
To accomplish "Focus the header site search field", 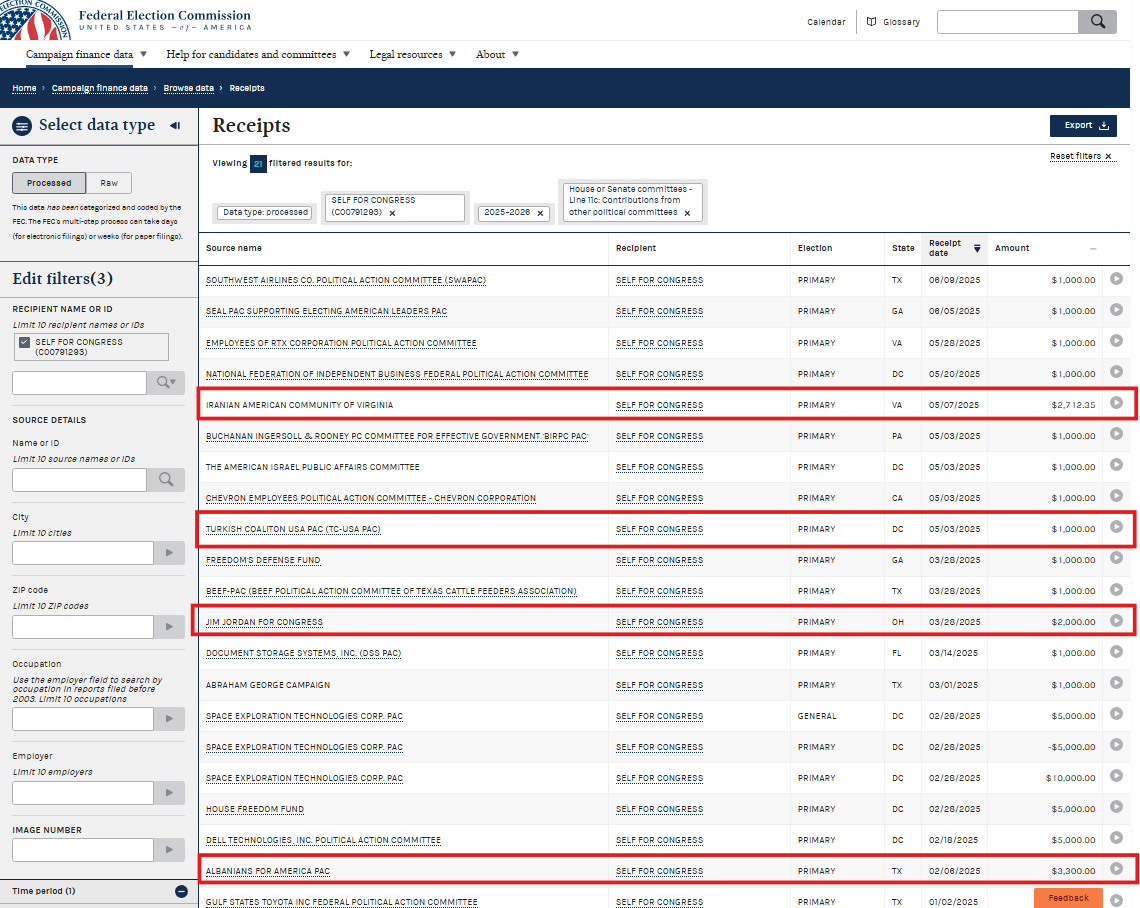I will (x=1008, y=22).
